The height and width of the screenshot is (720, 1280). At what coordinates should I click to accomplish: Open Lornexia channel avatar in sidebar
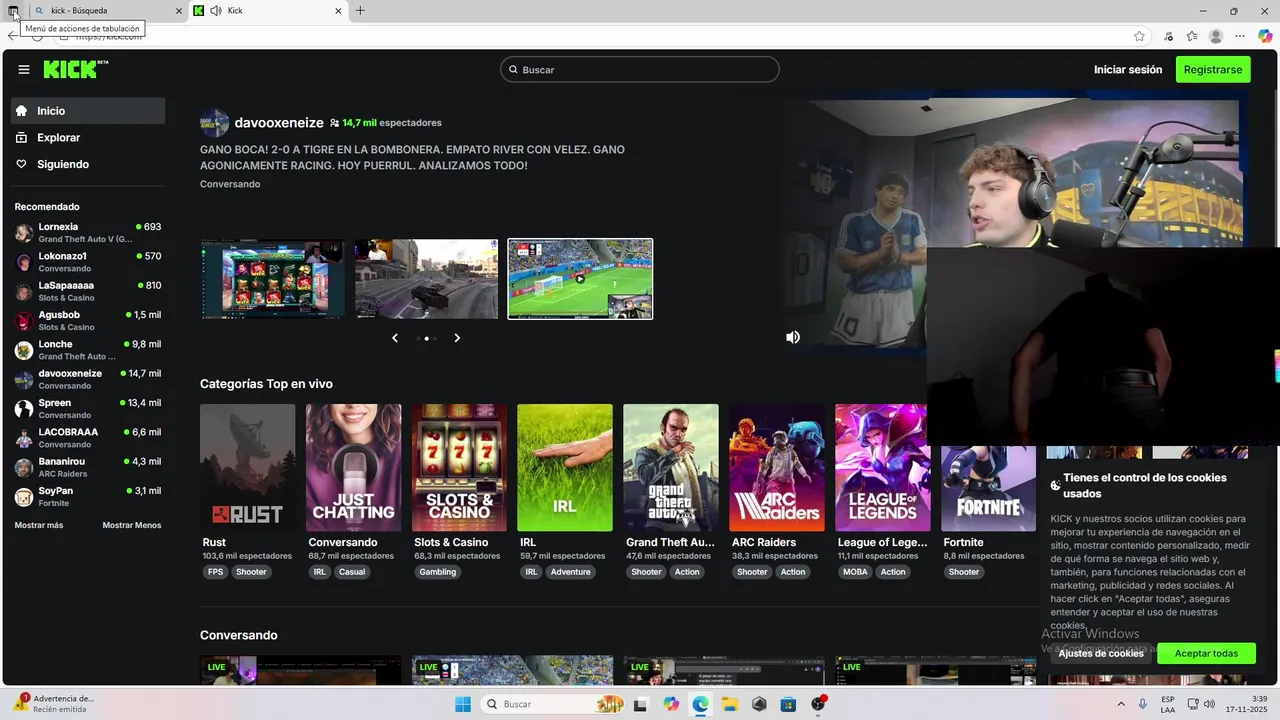point(24,233)
